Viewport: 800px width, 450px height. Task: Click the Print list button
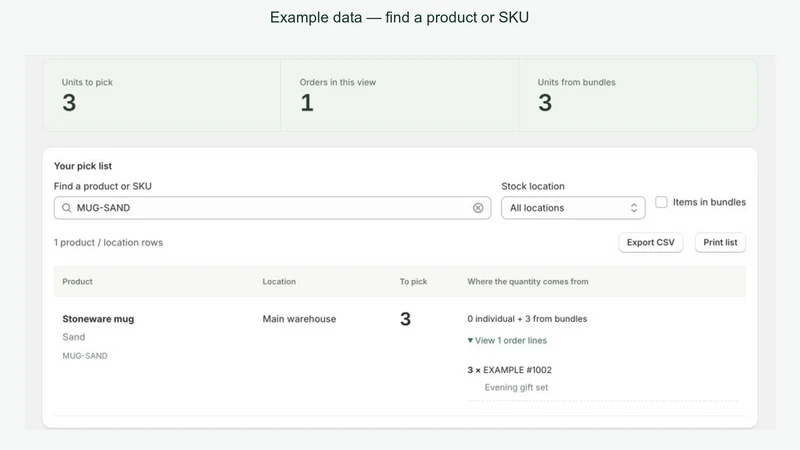coord(720,242)
